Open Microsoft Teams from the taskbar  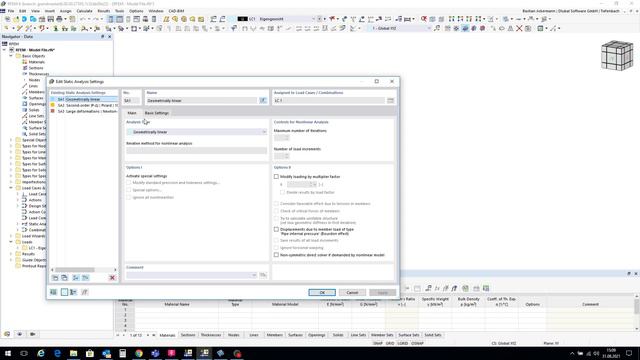click(x=155, y=353)
